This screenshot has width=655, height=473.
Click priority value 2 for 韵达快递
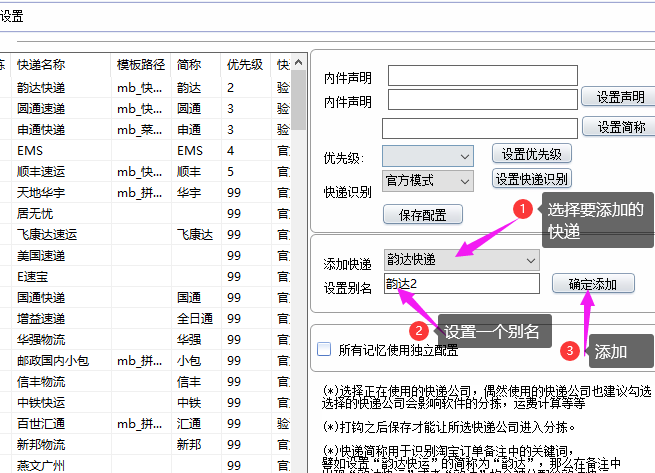(231, 88)
